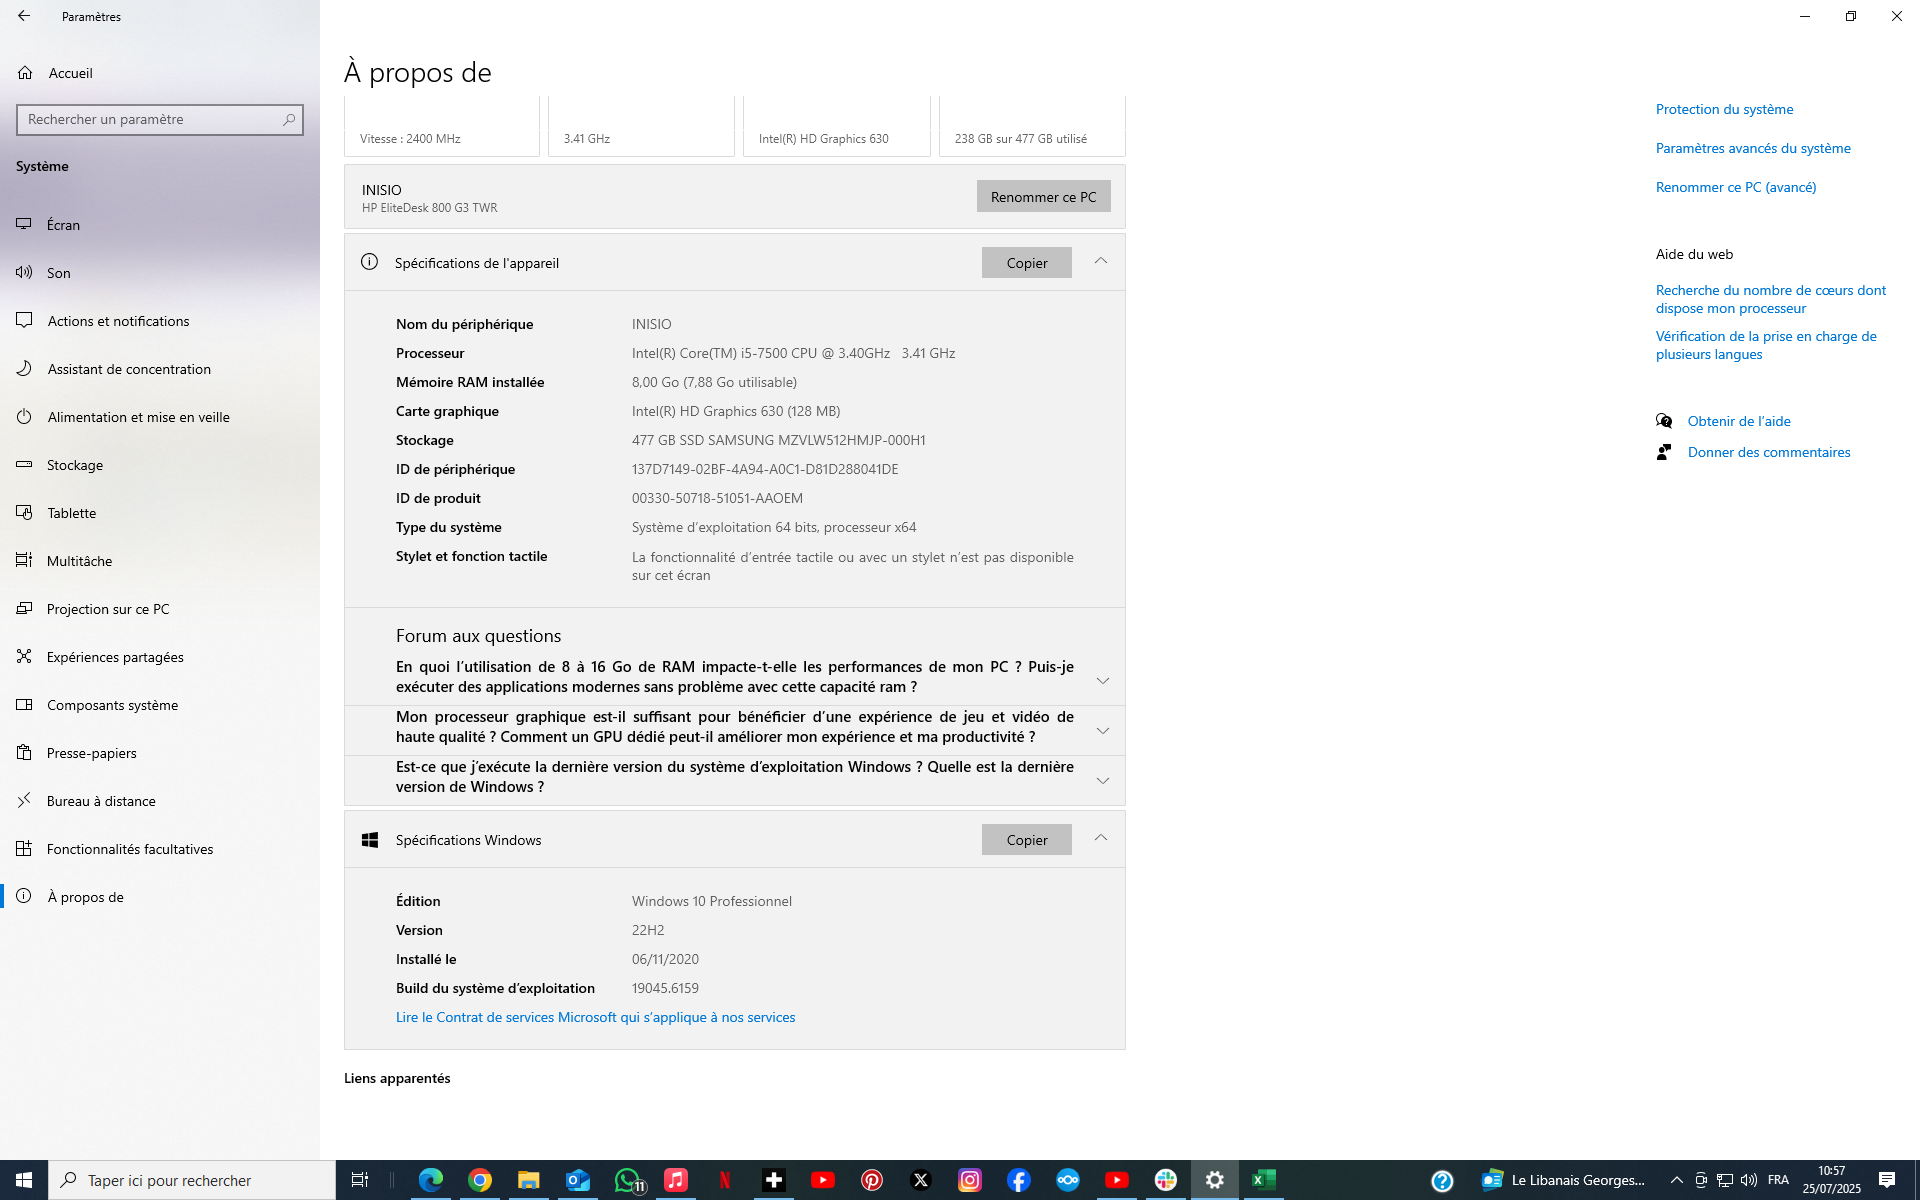This screenshot has width=1920, height=1200.
Task: Expand the latest Windows version FAQ
Action: coord(1102,780)
